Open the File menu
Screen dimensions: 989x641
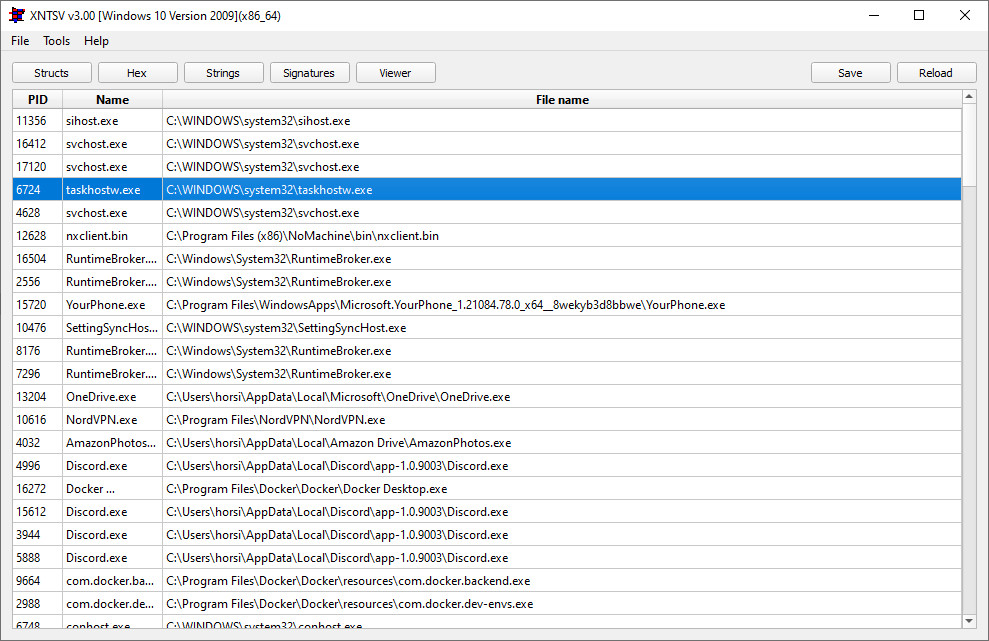click(x=20, y=41)
